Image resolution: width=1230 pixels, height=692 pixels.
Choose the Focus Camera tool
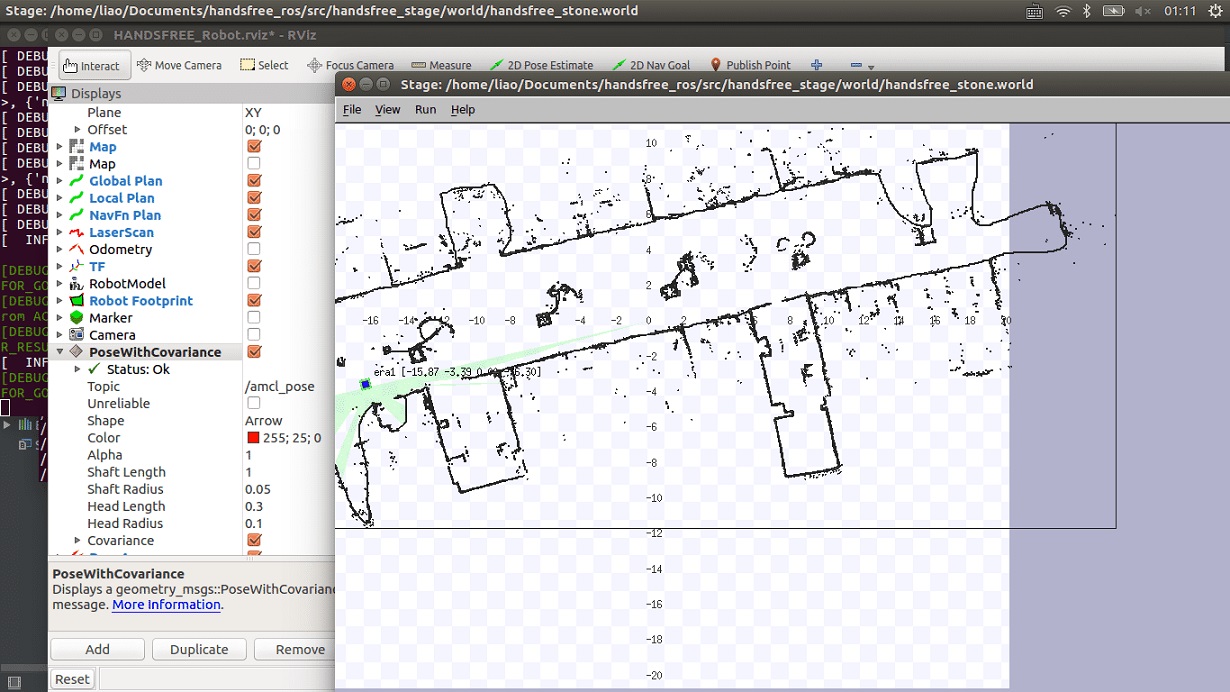(x=350, y=65)
